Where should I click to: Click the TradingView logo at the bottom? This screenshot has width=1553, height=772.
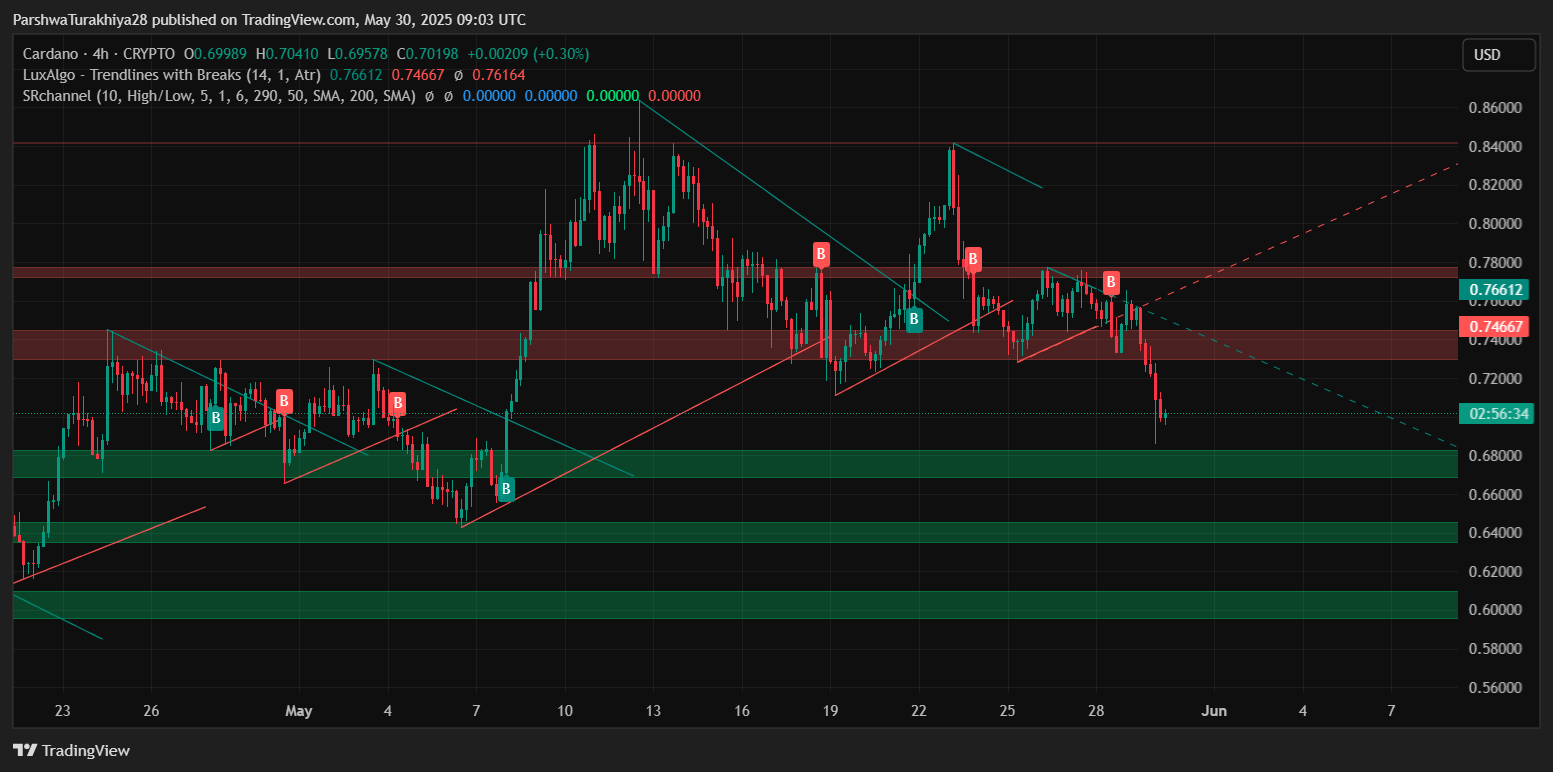(71, 750)
